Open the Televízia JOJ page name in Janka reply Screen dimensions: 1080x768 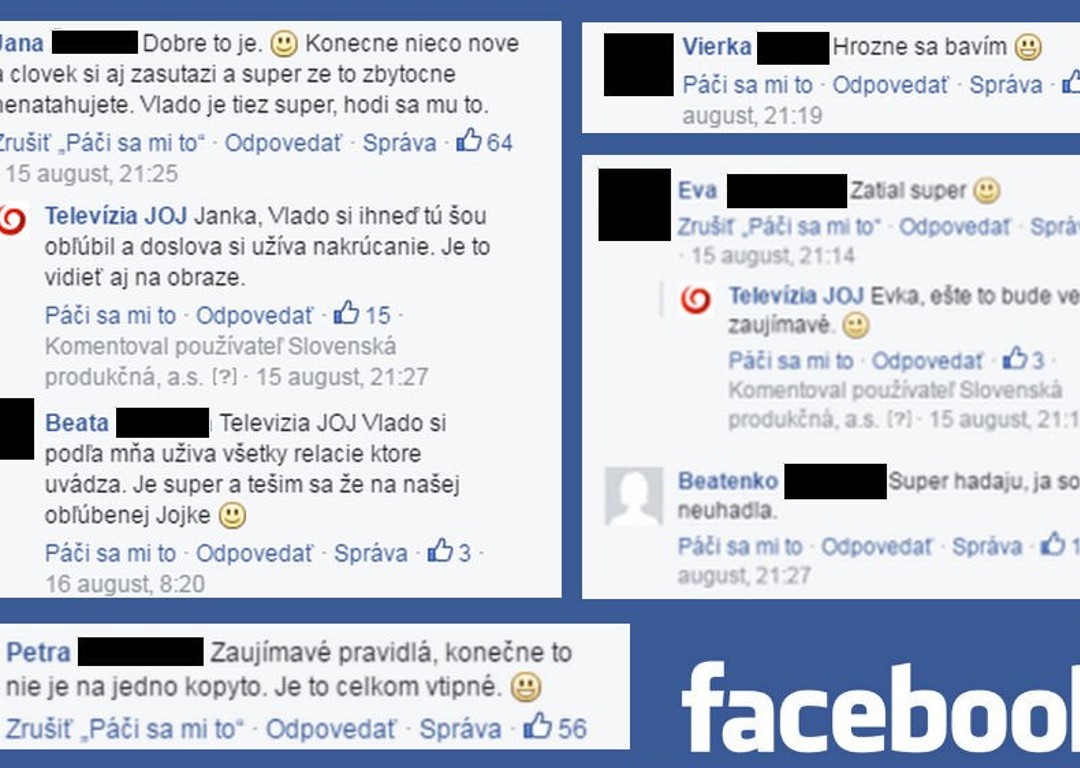[116, 216]
